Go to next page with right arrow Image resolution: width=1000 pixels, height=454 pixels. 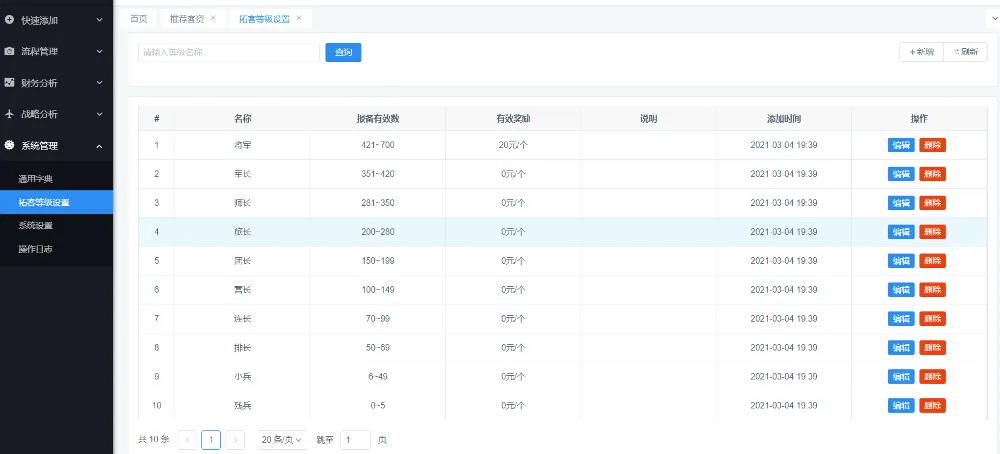pos(235,440)
